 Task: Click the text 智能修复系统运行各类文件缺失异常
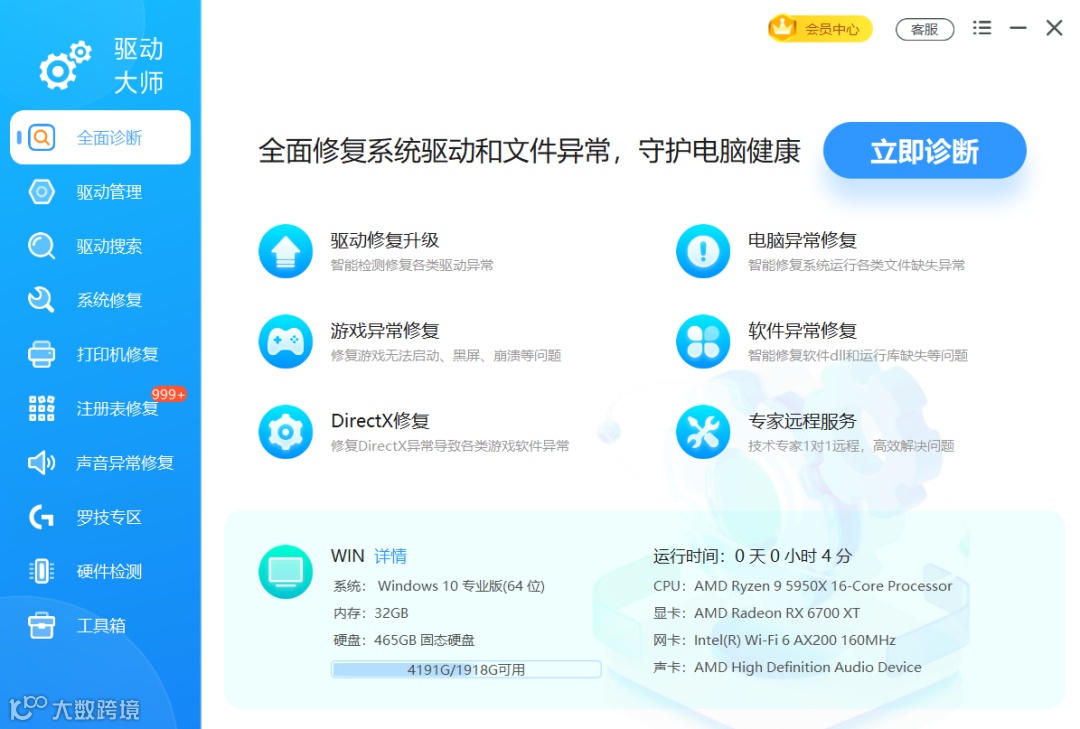(856, 265)
